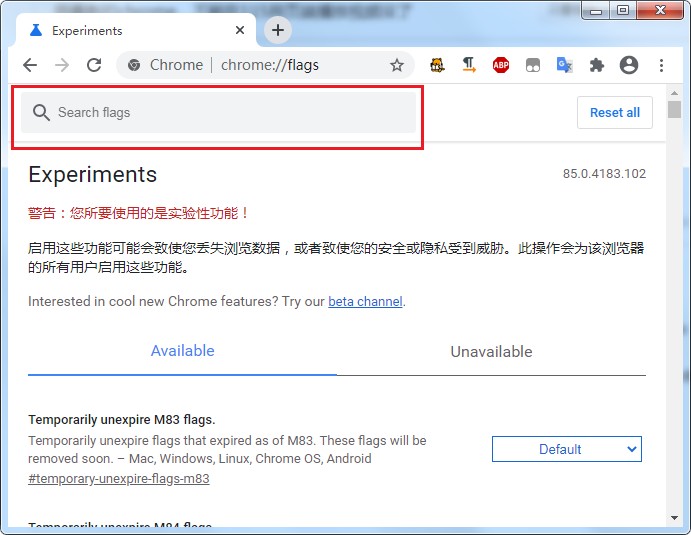
Task: Open the beta channel link
Action: [x=365, y=301]
